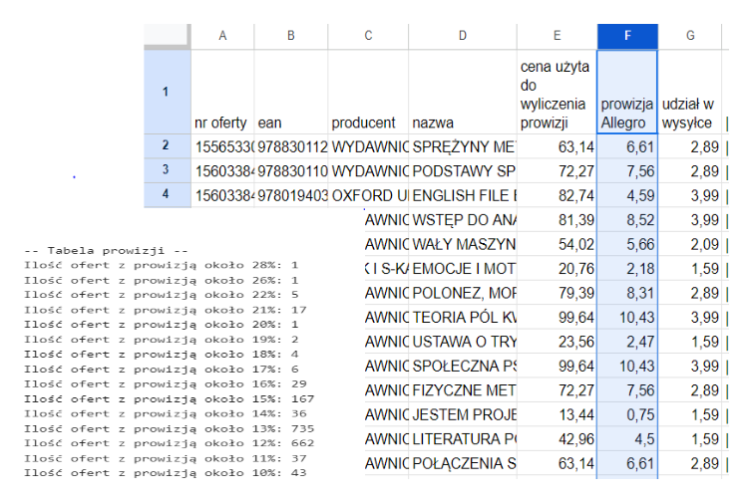750x501 pixels.
Task: Select the cell with price 82,74
Action: coord(556,195)
